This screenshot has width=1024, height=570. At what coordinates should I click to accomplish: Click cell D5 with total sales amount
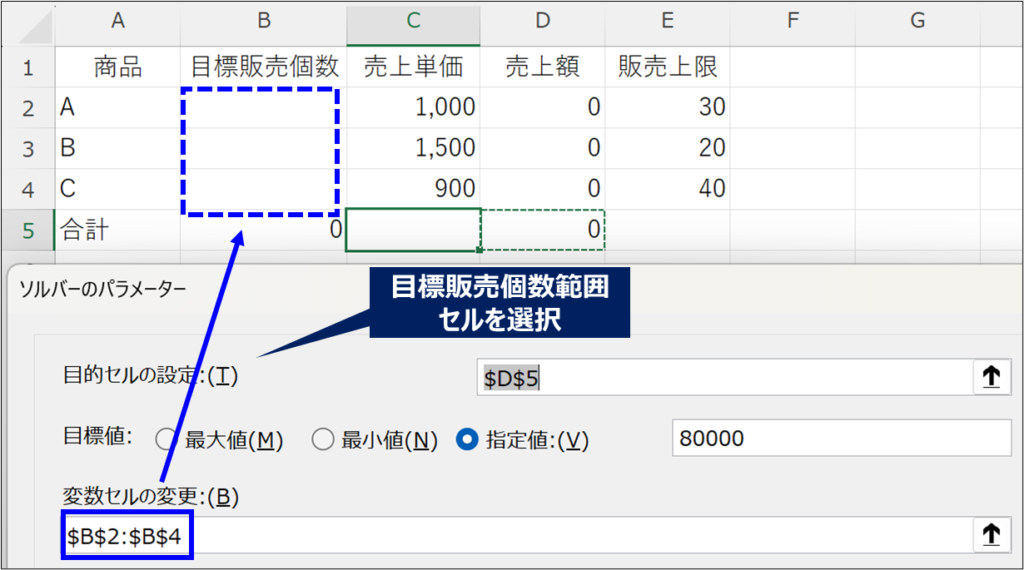(542, 231)
